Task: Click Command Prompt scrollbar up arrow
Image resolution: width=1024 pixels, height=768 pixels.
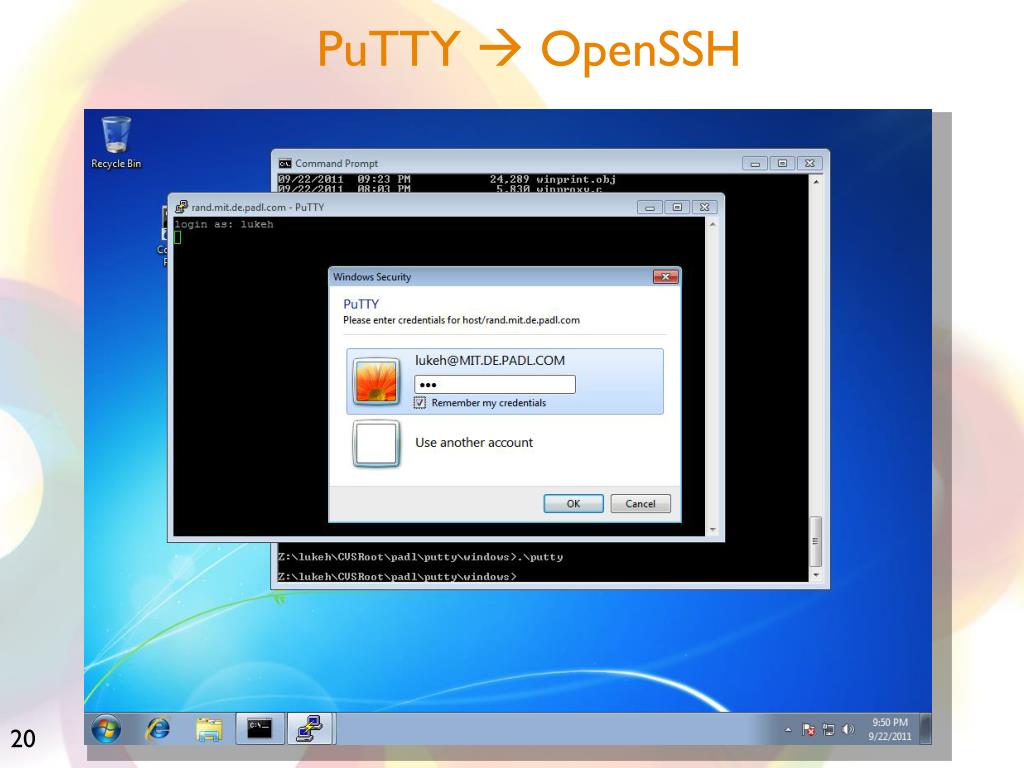Action: click(816, 182)
